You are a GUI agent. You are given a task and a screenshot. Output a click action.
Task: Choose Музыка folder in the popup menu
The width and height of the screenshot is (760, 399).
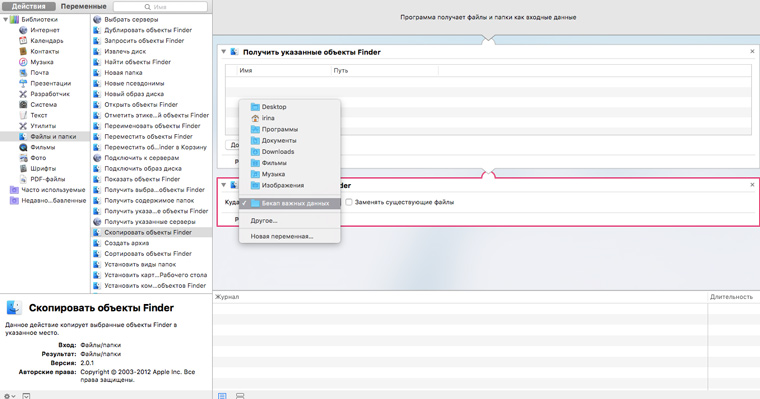pos(289,174)
